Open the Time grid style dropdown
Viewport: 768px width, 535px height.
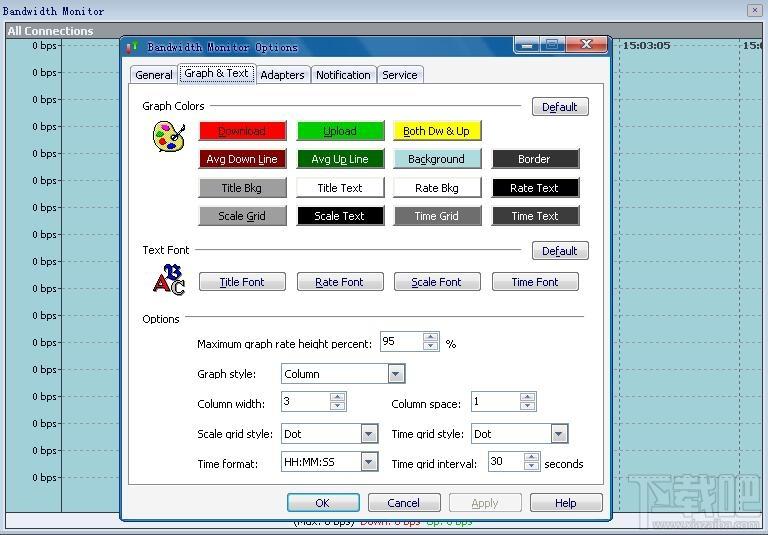click(x=559, y=434)
